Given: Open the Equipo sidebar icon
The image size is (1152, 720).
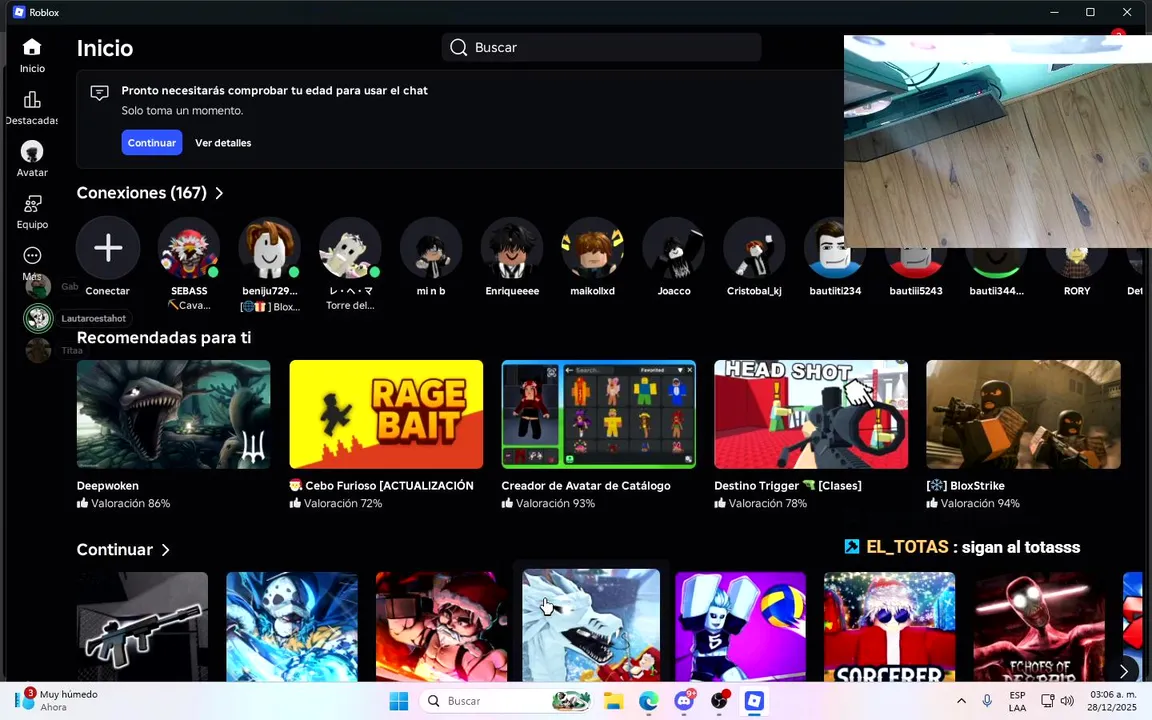Looking at the screenshot, I should click(32, 204).
